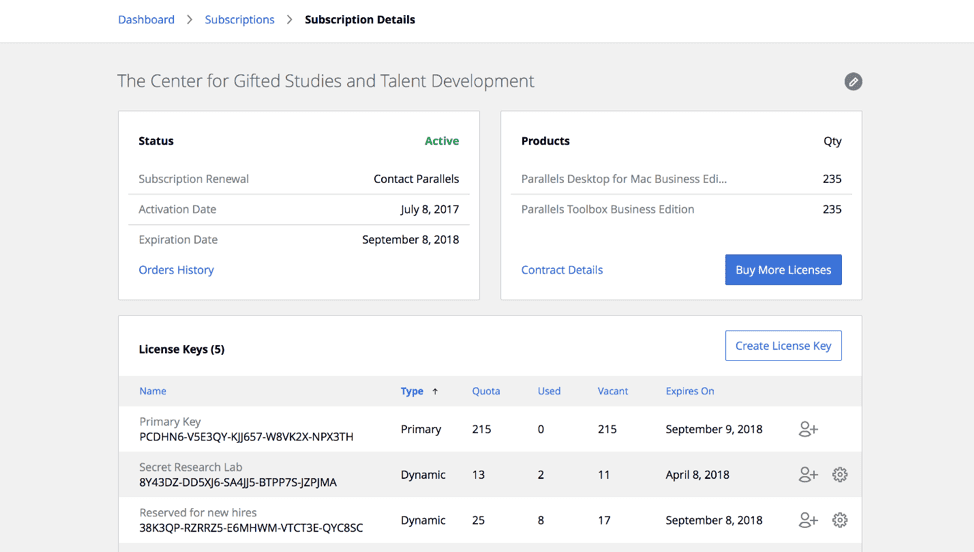
Task: Click the 'Qty' header in Products
Action: click(832, 141)
